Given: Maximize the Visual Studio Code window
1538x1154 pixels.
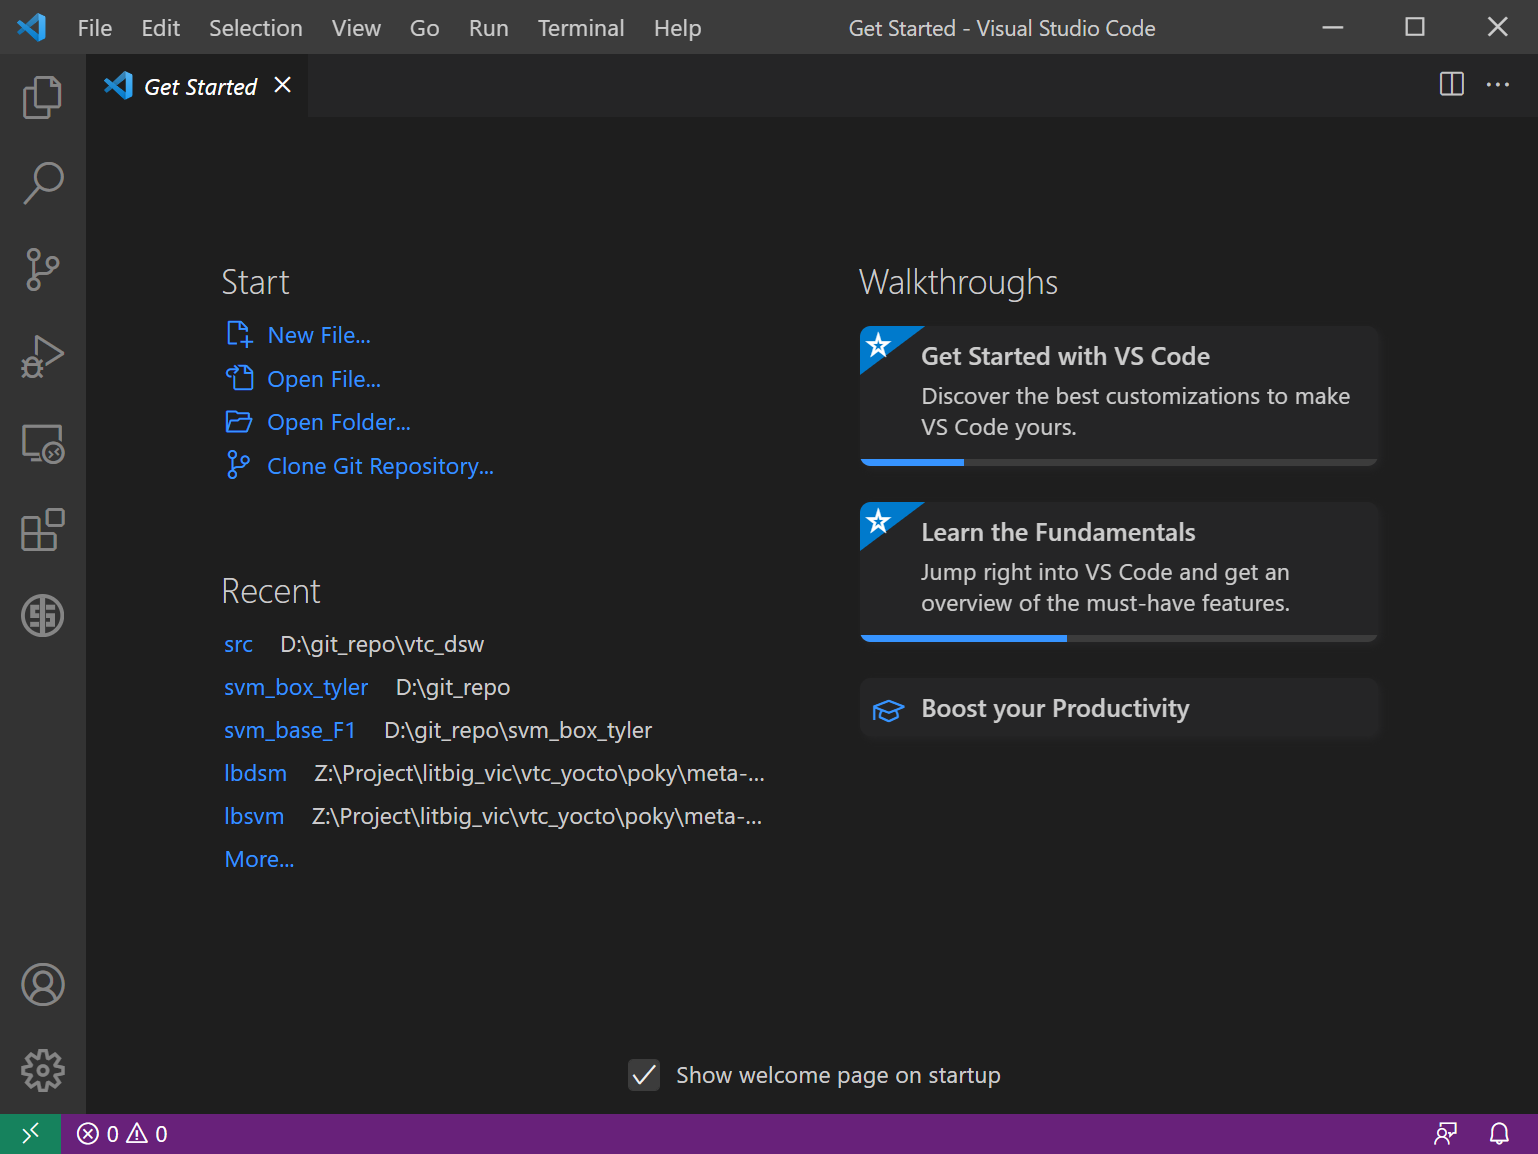Looking at the screenshot, I should point(1415,27).
